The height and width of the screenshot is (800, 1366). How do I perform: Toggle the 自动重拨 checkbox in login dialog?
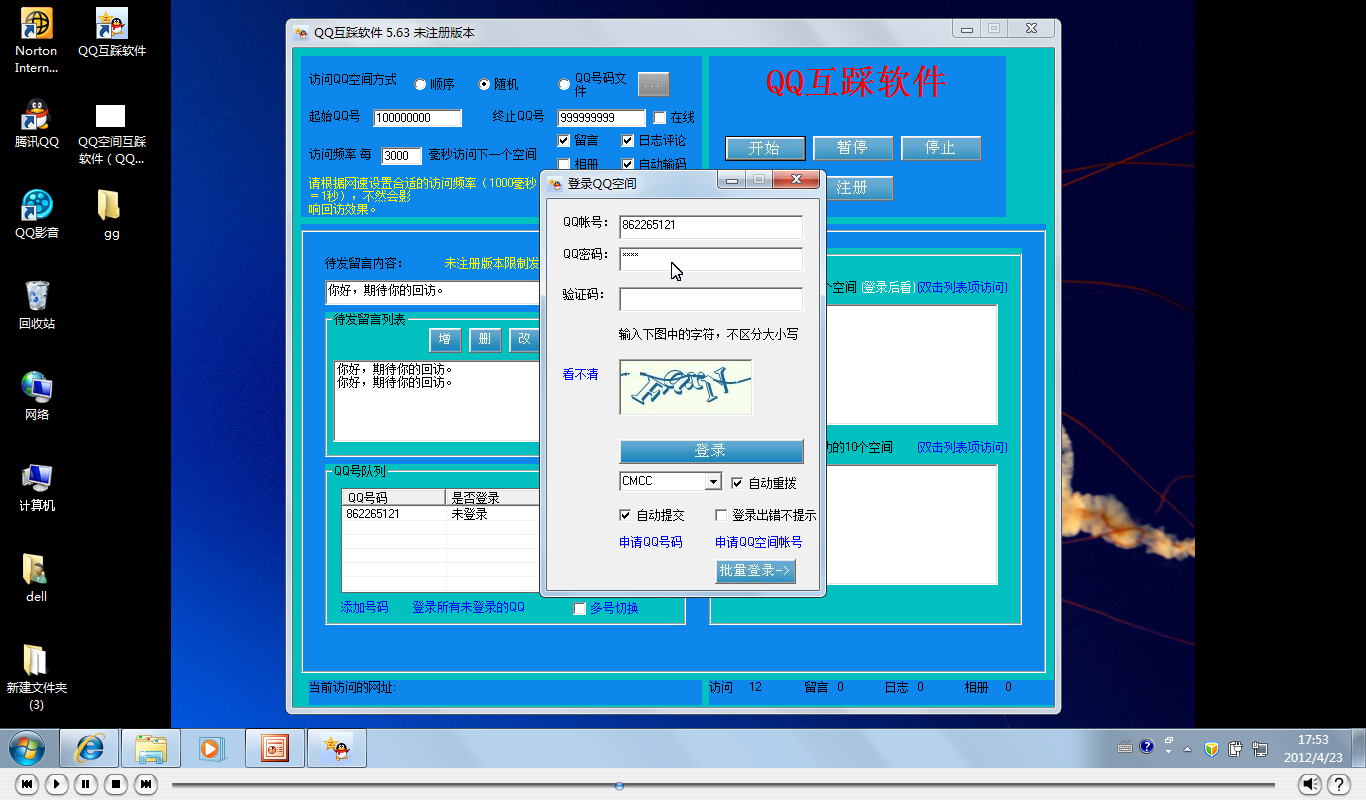coord(738,483)
